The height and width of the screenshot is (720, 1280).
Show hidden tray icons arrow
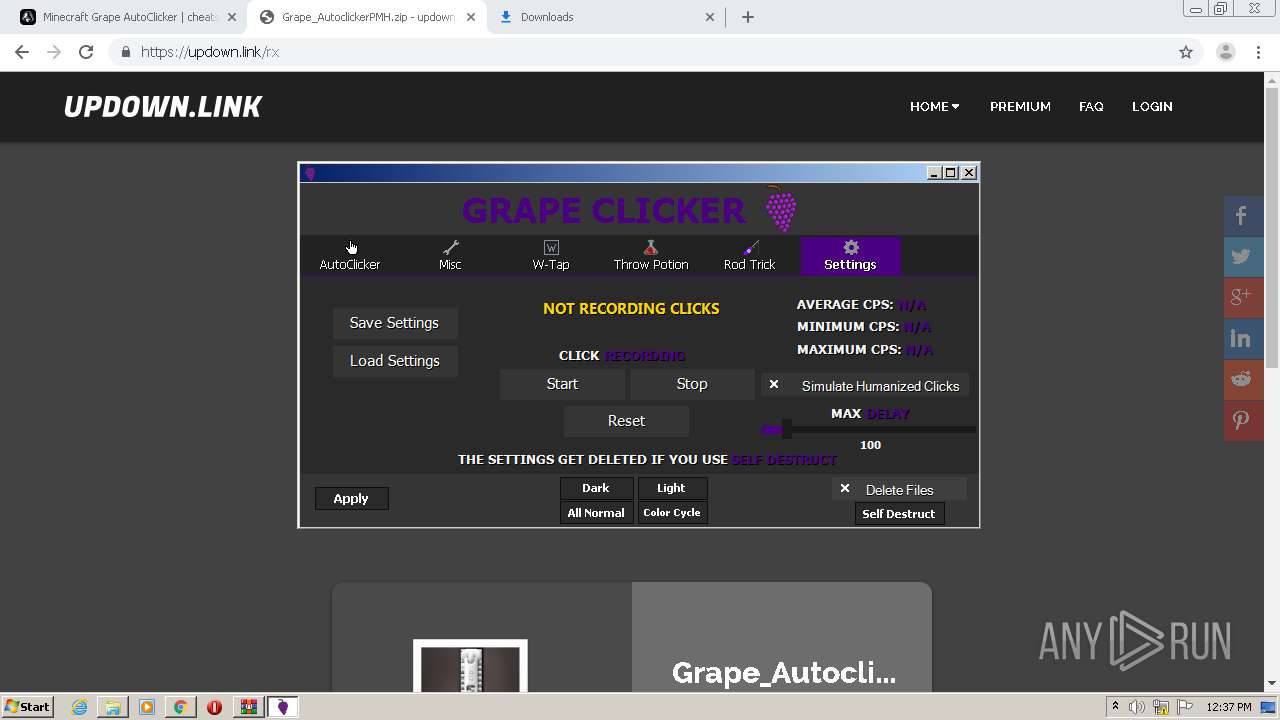click(1115, 707)
